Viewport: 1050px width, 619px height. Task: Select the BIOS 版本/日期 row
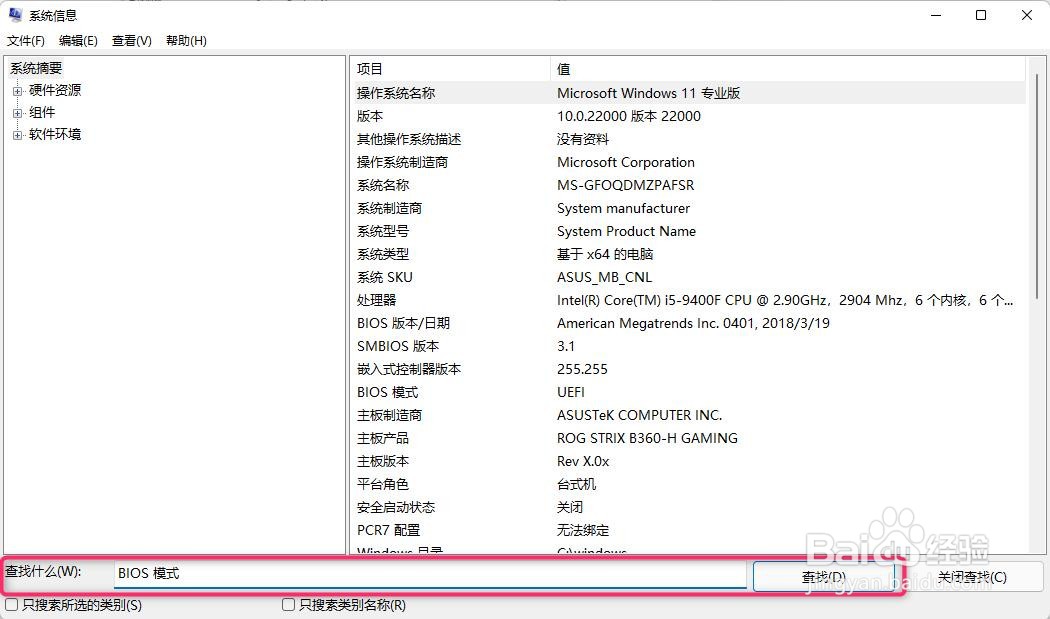[688, 323]
